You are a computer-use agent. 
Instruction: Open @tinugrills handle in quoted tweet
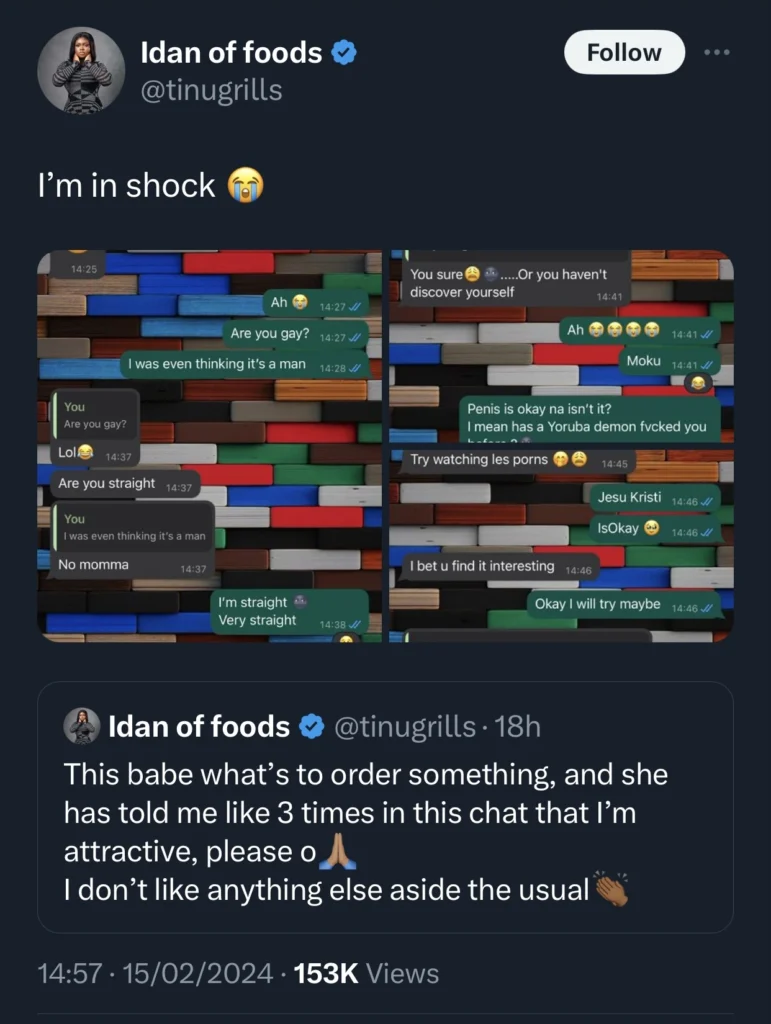click(403, 727)
